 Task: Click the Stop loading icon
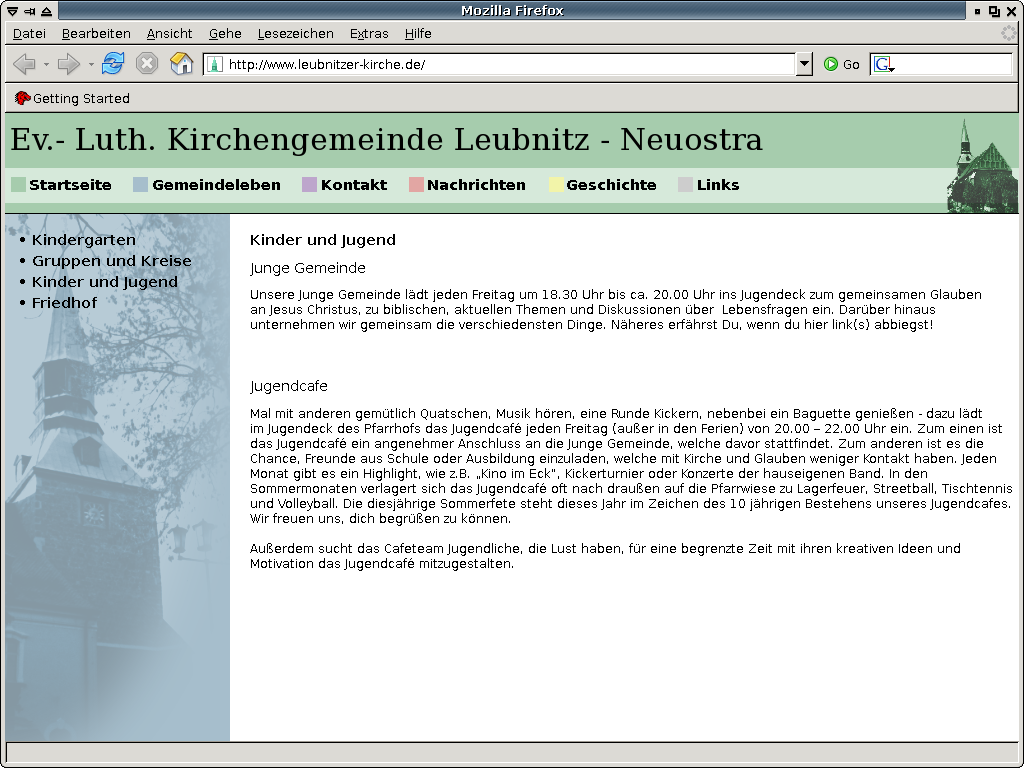pyautogui.click(x=147, y=64)
